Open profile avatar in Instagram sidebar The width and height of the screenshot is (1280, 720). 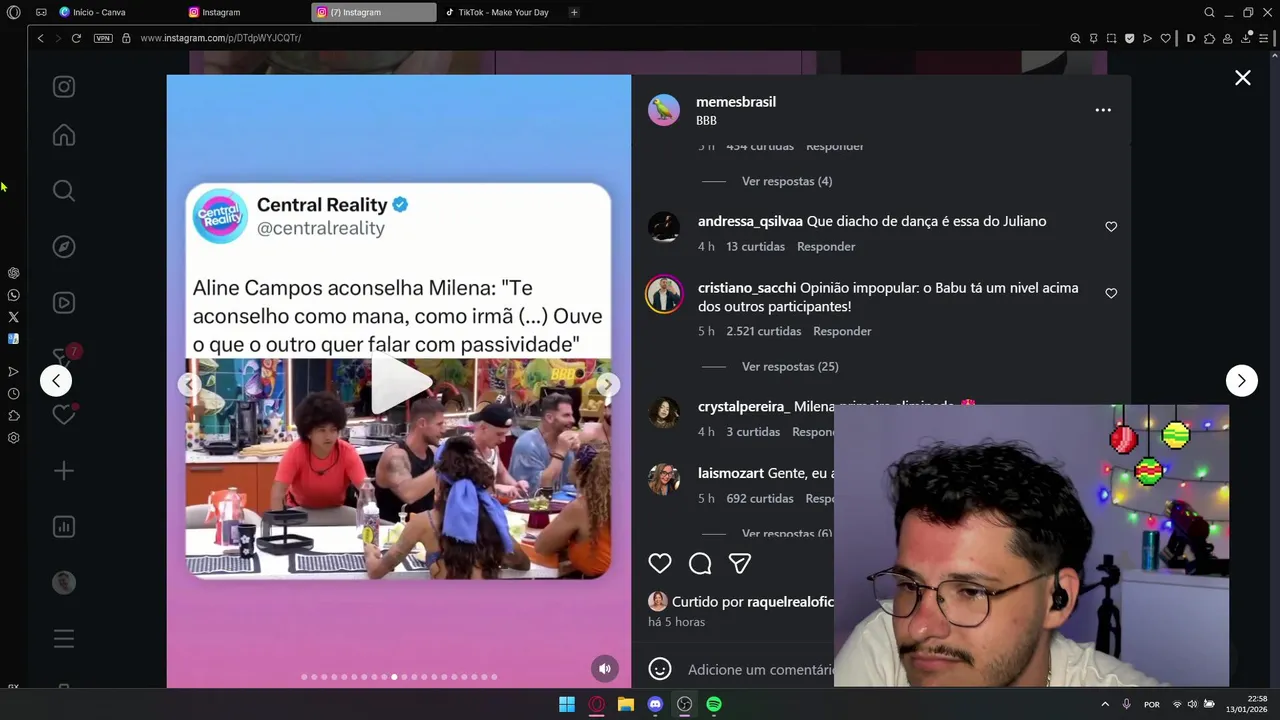point(64,582)
